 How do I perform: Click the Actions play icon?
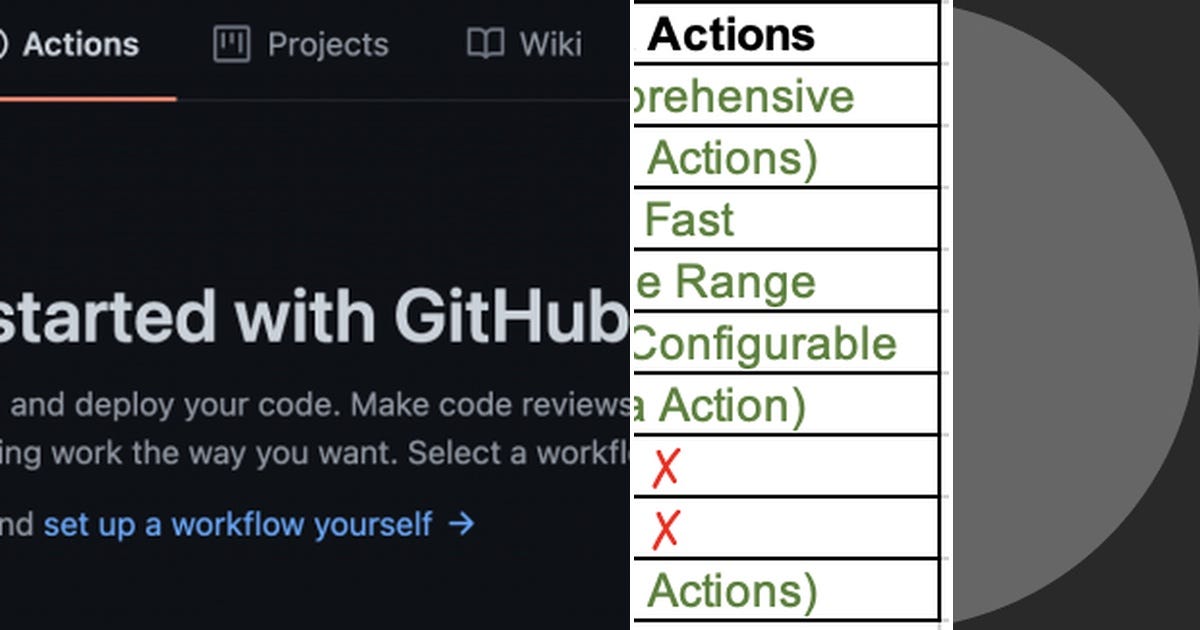[x=8, y=44]
